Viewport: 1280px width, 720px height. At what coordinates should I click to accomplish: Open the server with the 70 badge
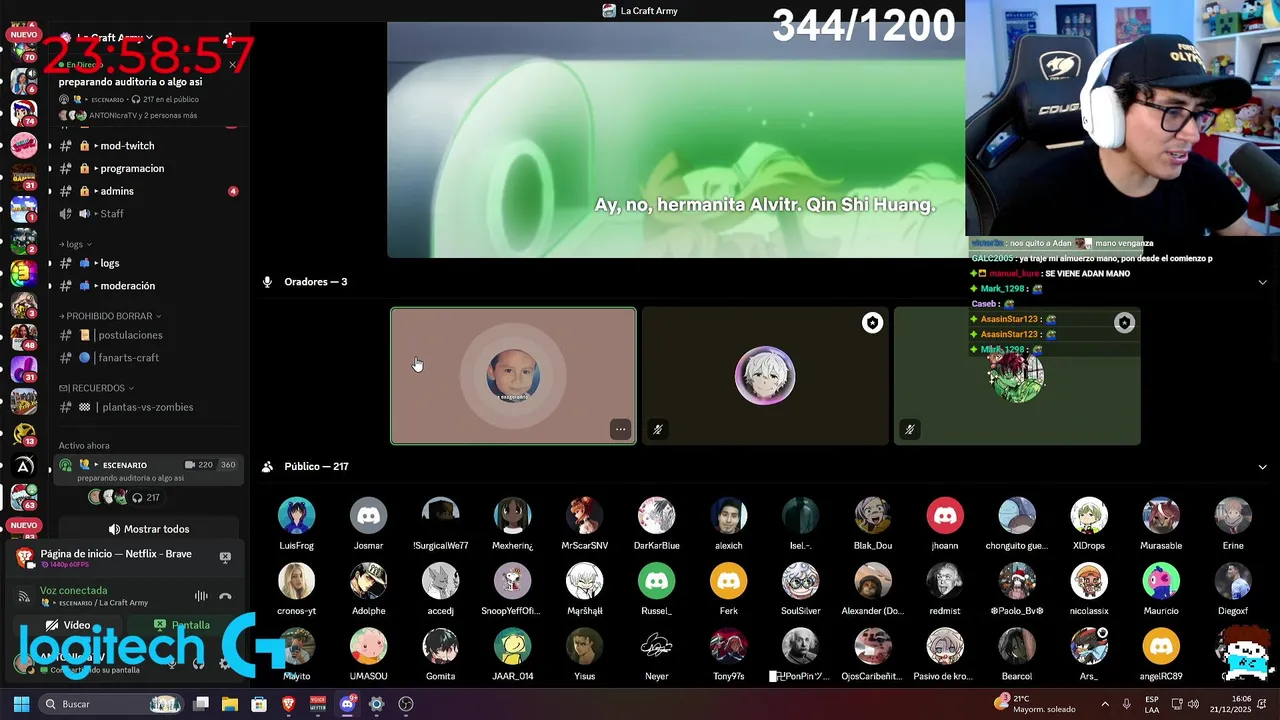click(23, 50)
